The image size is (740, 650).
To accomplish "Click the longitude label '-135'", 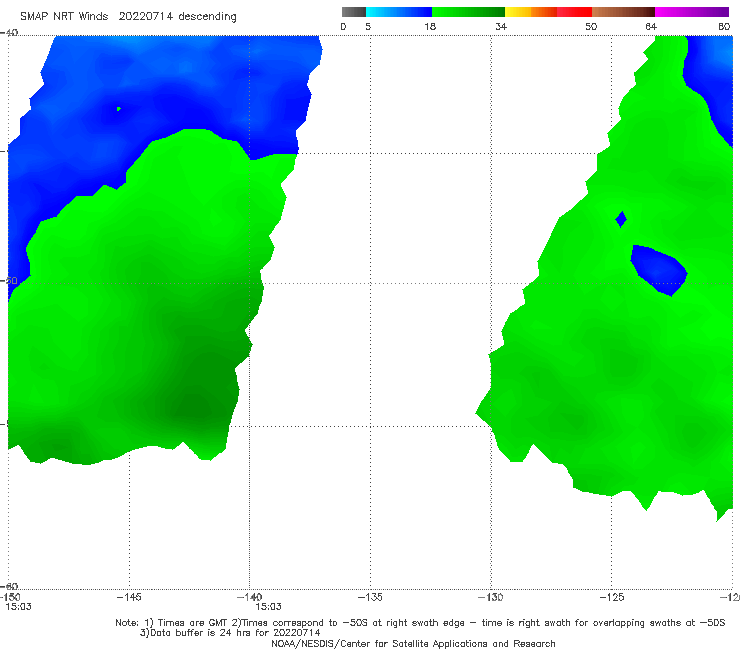I will pyautogui.click(x=370, y=597).
